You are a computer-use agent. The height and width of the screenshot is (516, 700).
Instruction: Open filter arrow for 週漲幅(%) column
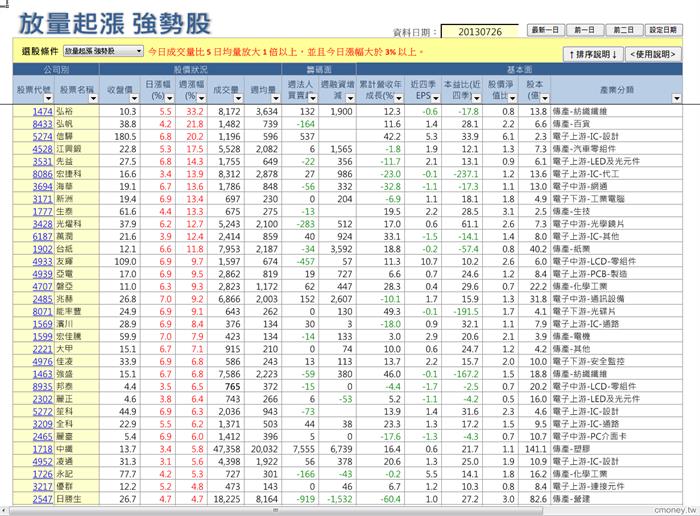coord(202,98)
